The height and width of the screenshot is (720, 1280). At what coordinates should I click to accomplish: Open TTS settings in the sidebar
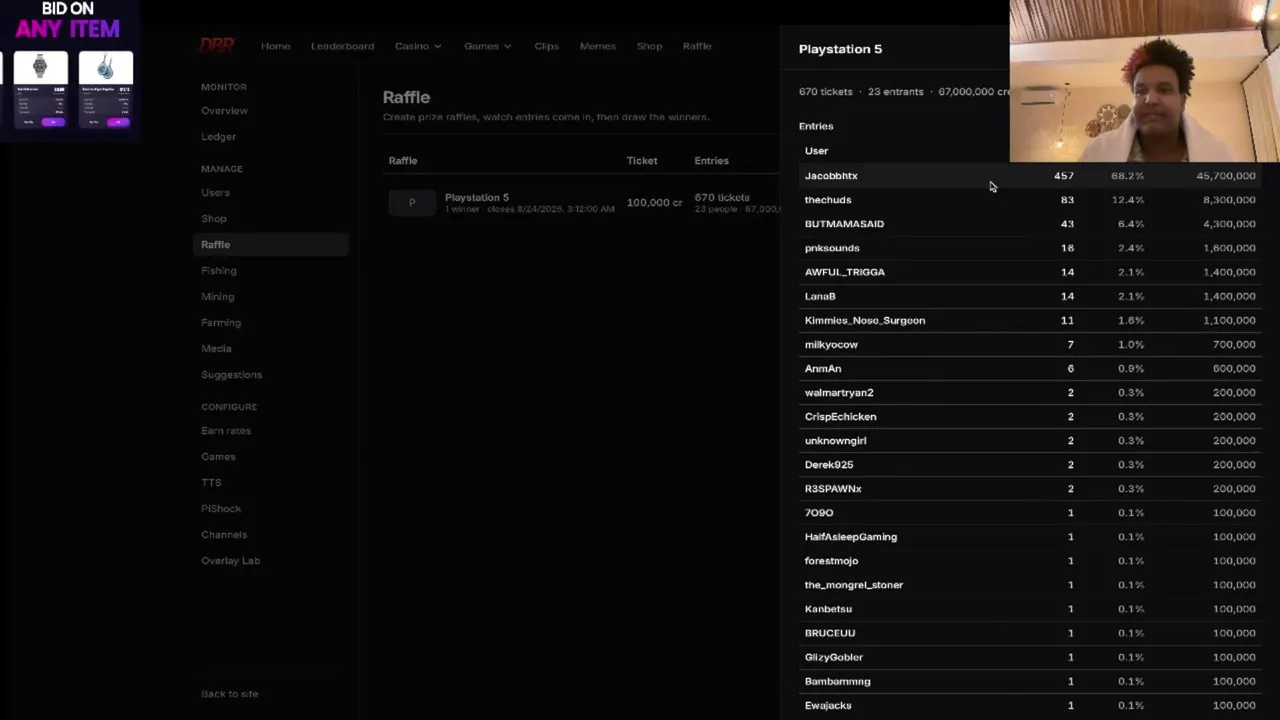click(x=211, y=483)
